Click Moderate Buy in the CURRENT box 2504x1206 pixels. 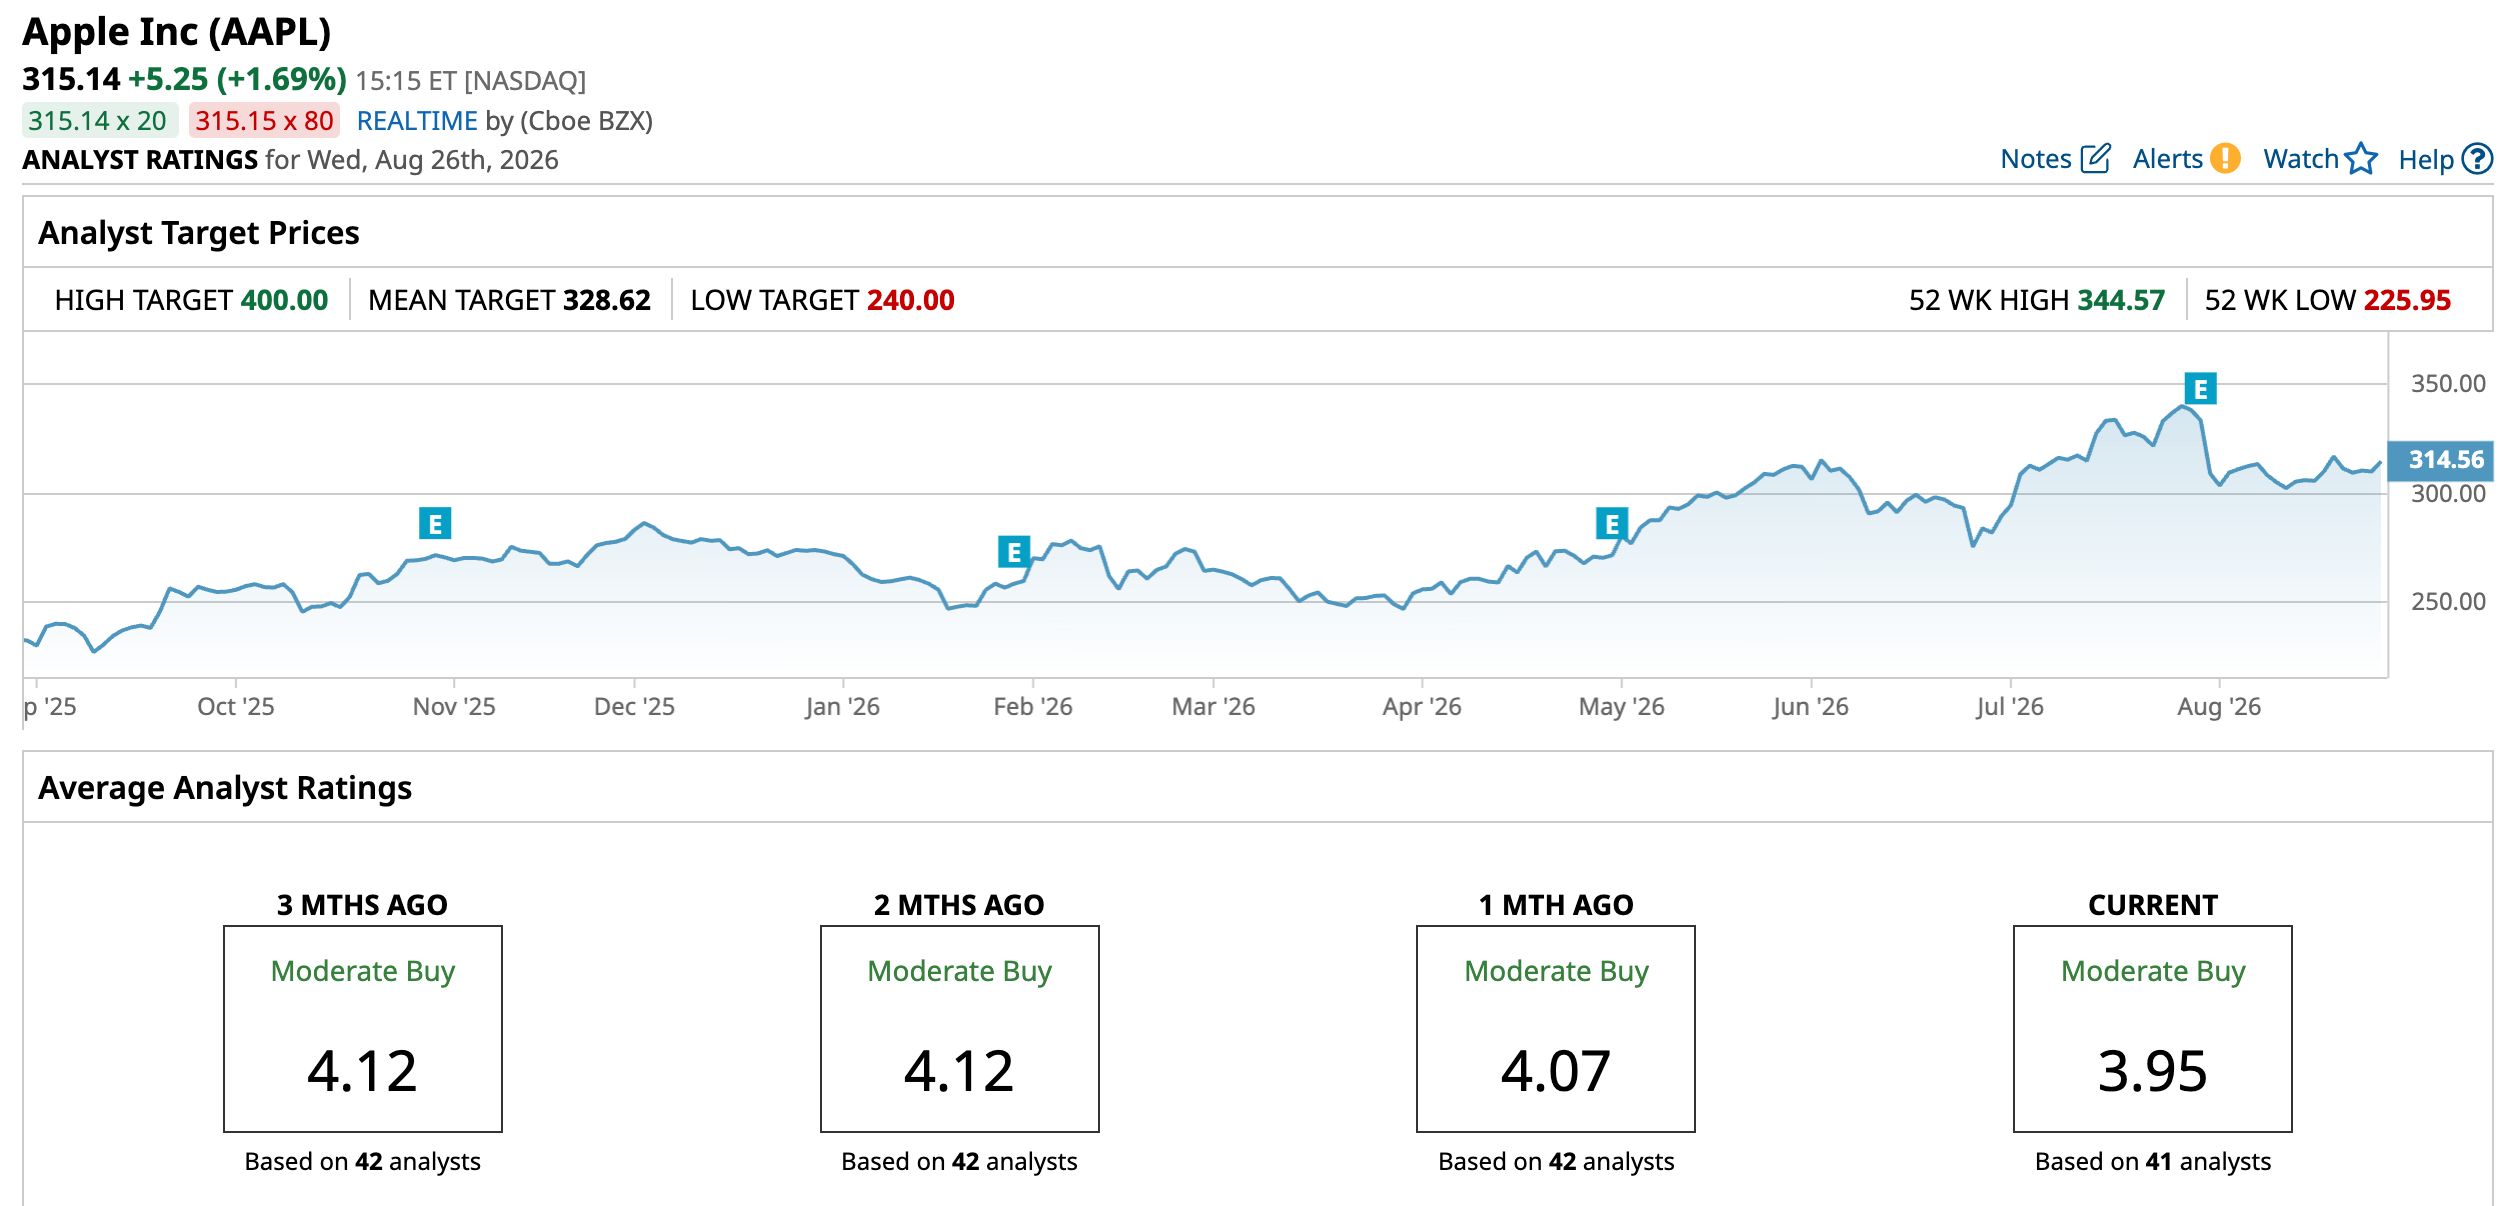[x=2153, y=971]
